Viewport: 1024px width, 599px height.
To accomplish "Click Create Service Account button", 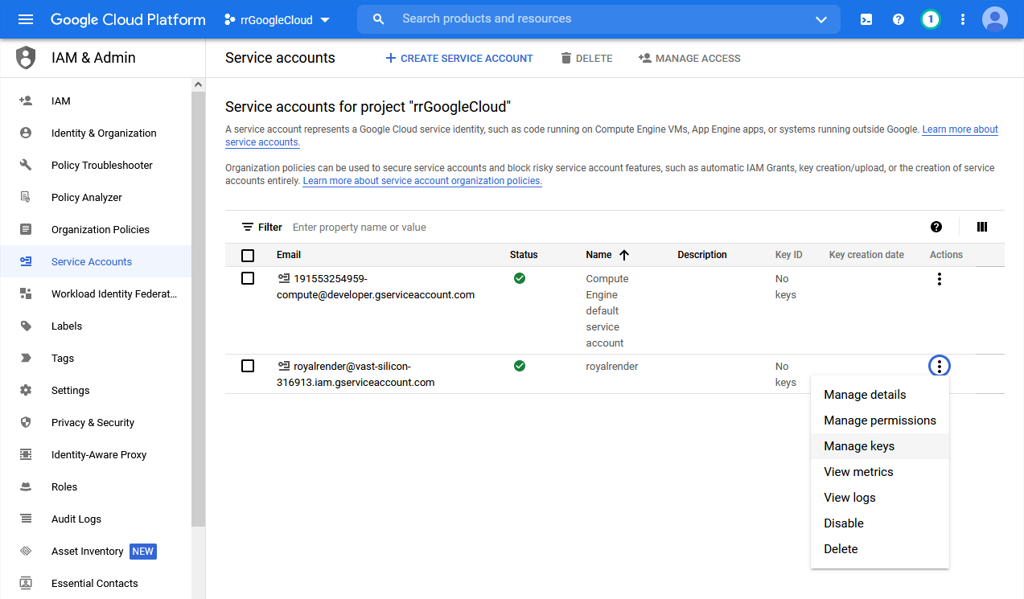I will click(x=459, y=58).
